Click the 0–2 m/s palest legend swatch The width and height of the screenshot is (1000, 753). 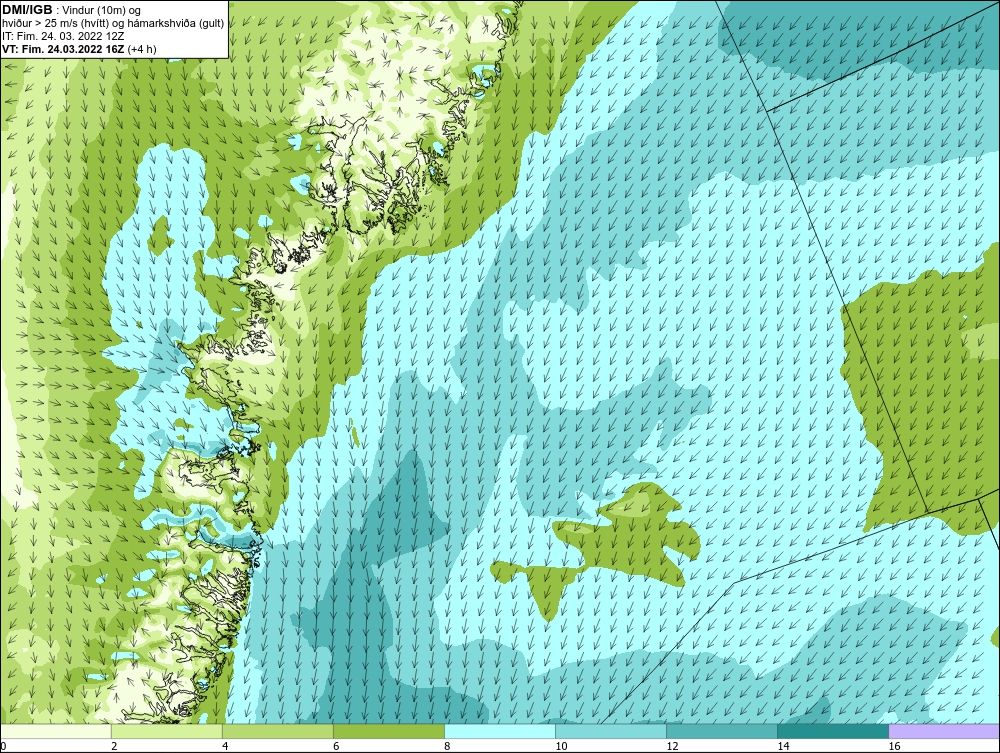(56, 731)
